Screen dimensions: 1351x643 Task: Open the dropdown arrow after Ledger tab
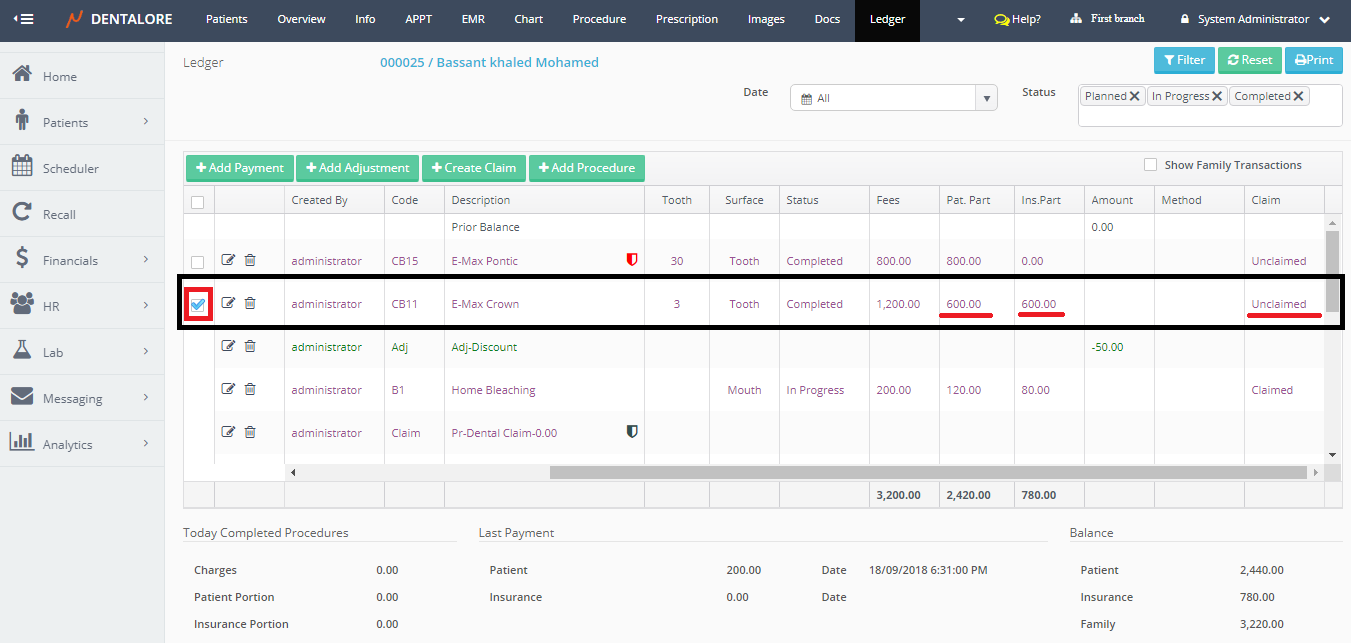coord(961,20)
